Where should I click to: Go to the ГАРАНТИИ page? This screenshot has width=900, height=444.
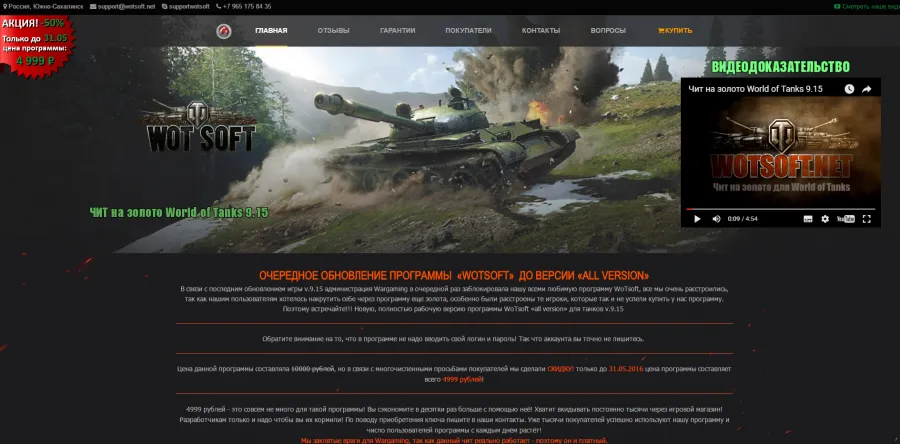[x=397, y=31]
